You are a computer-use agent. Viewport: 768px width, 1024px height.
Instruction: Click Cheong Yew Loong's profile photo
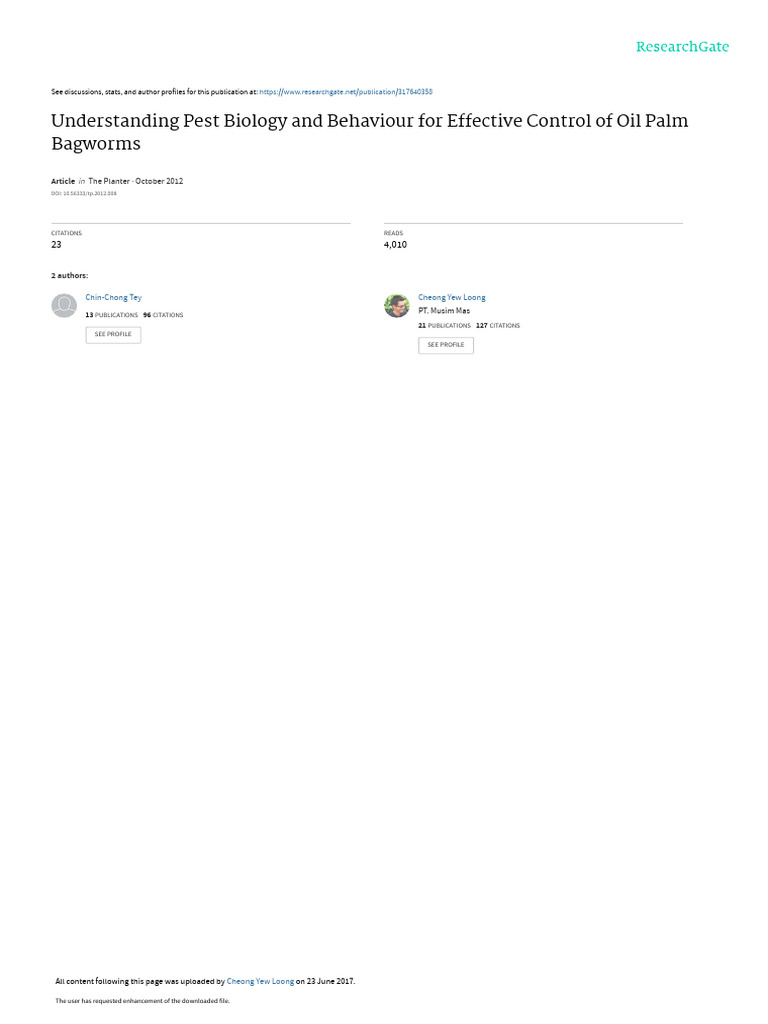coord(396,306)
